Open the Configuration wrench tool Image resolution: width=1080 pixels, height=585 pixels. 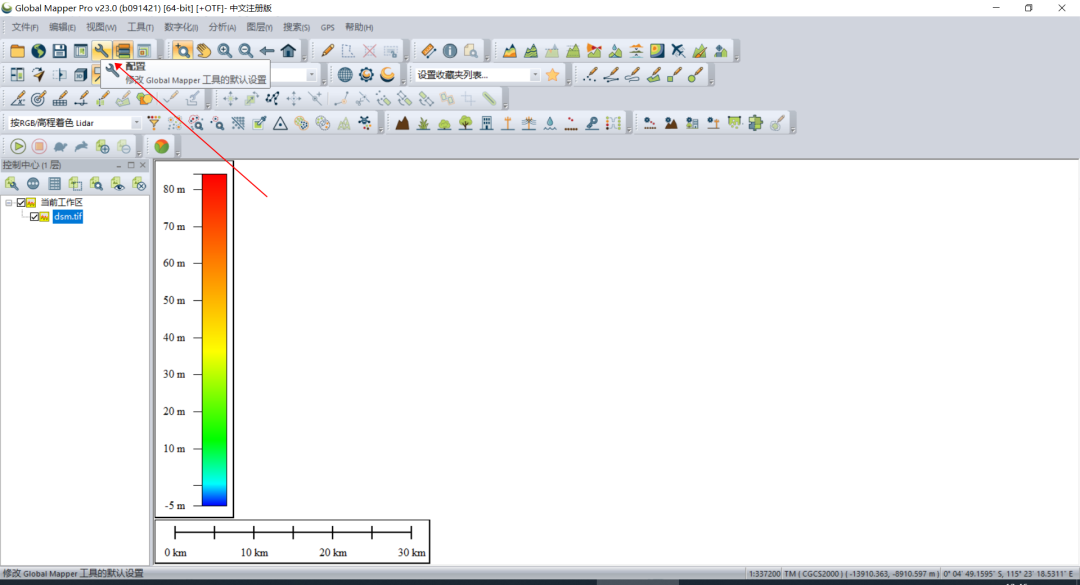click(x=101, y=50)
